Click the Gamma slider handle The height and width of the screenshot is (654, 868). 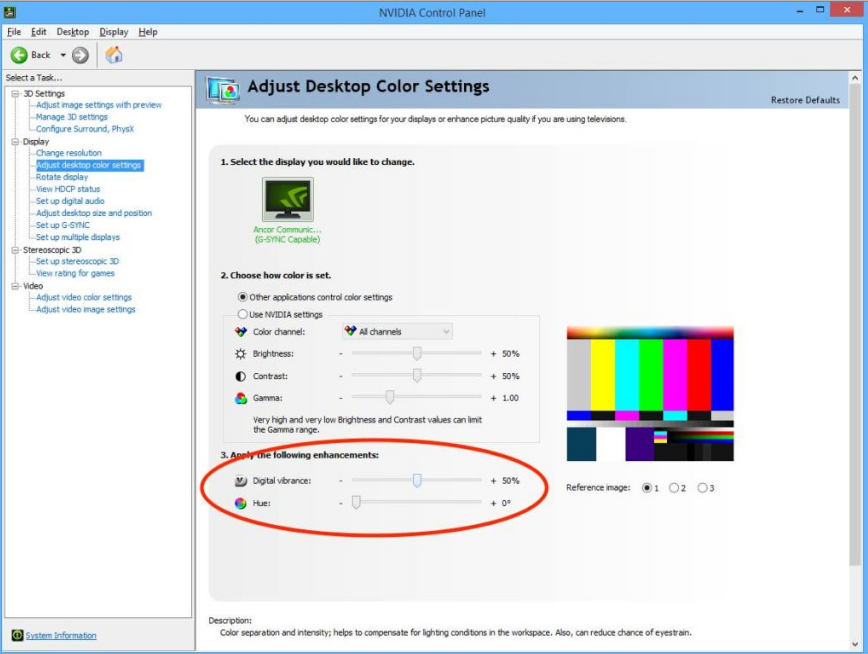(x=390, y=397)
